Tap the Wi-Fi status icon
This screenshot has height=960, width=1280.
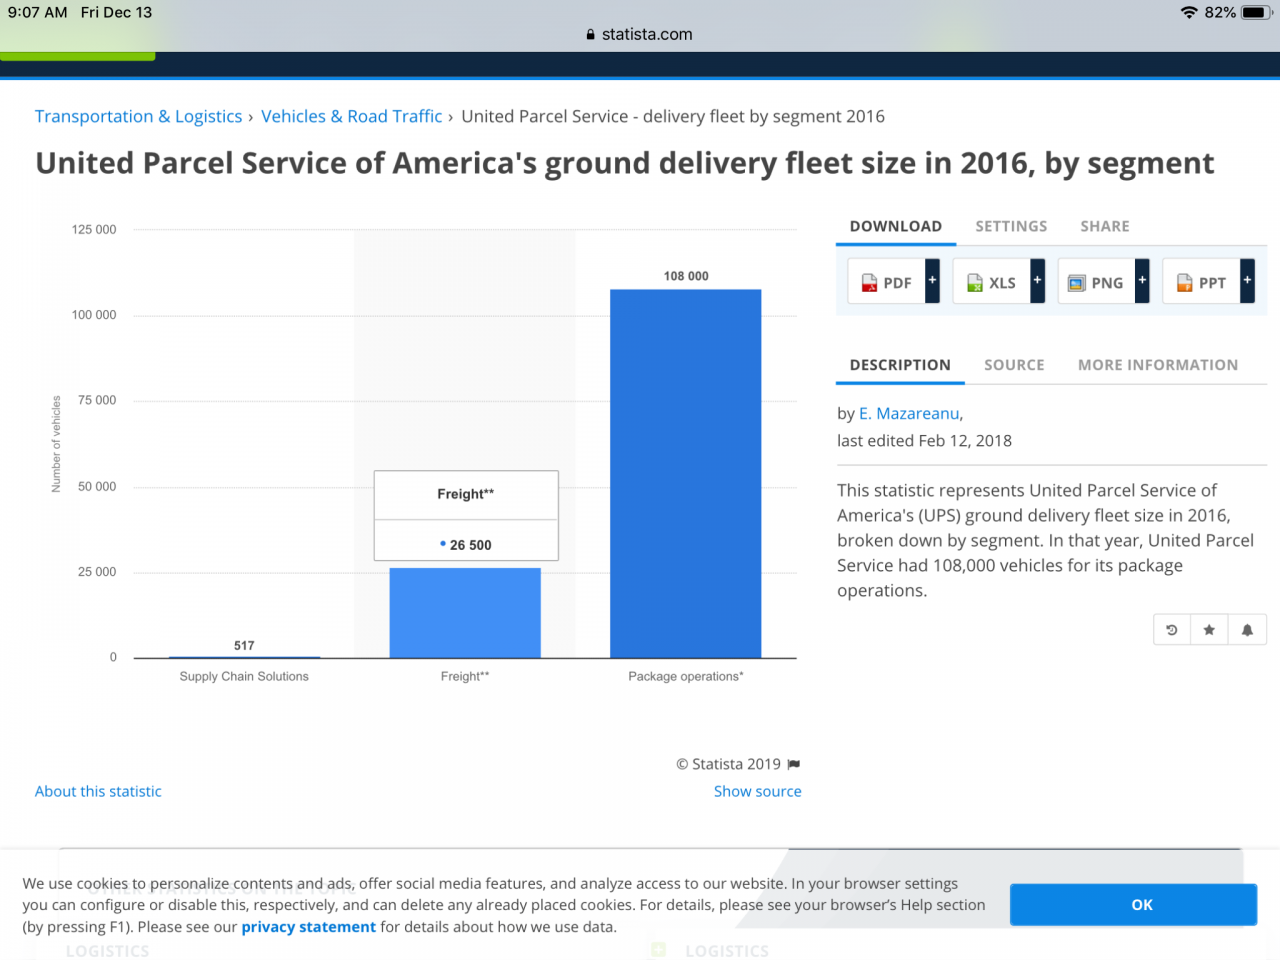pyautogui.click(x=1189, y=12)
